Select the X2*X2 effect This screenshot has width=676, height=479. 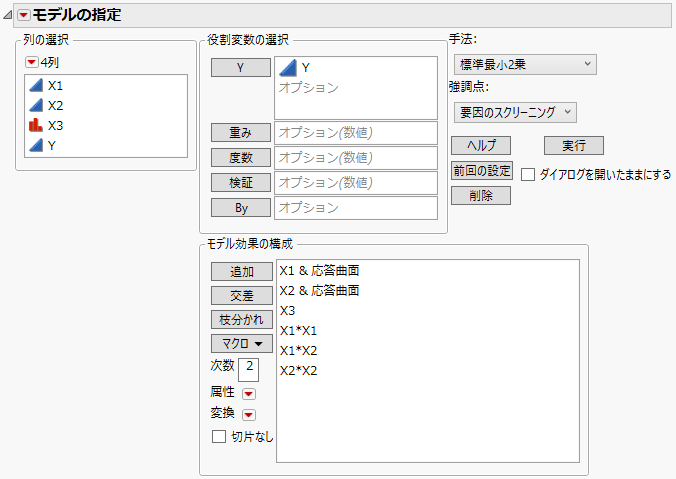pos(298,370)
